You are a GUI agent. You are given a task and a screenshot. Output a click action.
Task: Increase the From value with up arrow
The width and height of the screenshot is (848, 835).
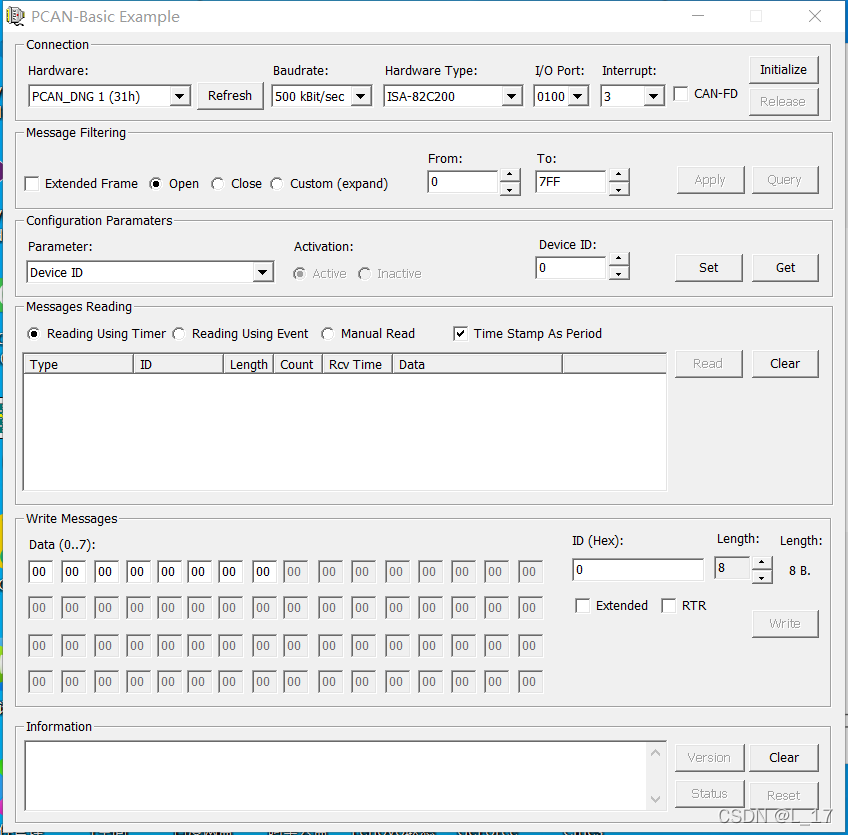pyautogui.click(x=509, y=175)
